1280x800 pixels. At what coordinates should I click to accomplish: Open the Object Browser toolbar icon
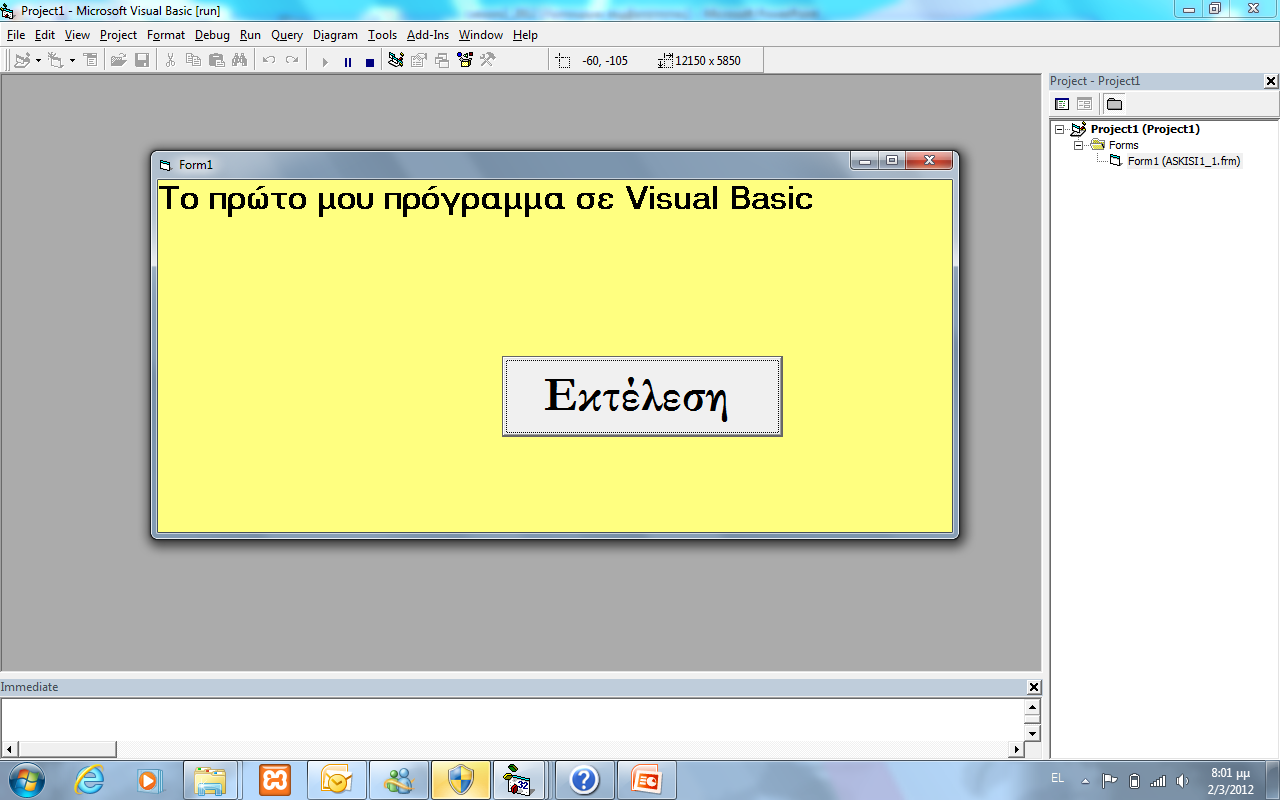click(465, 60)
